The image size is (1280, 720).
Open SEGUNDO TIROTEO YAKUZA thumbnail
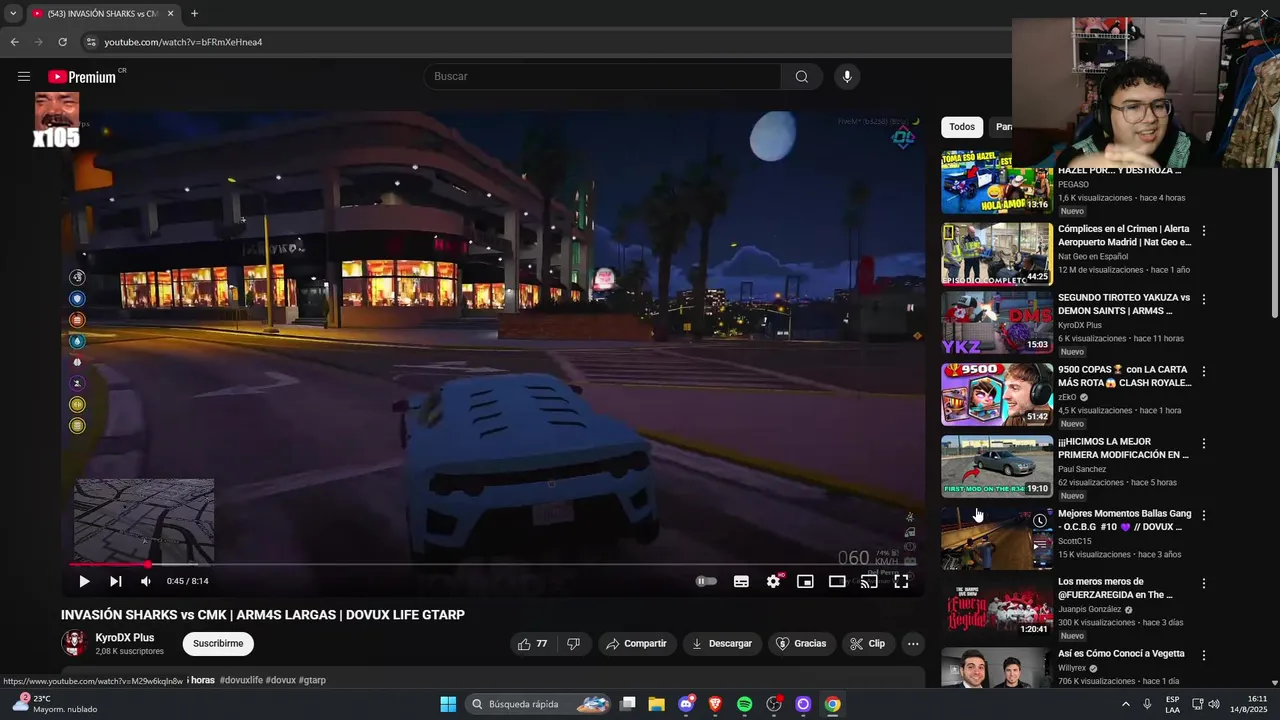(997, 322)
